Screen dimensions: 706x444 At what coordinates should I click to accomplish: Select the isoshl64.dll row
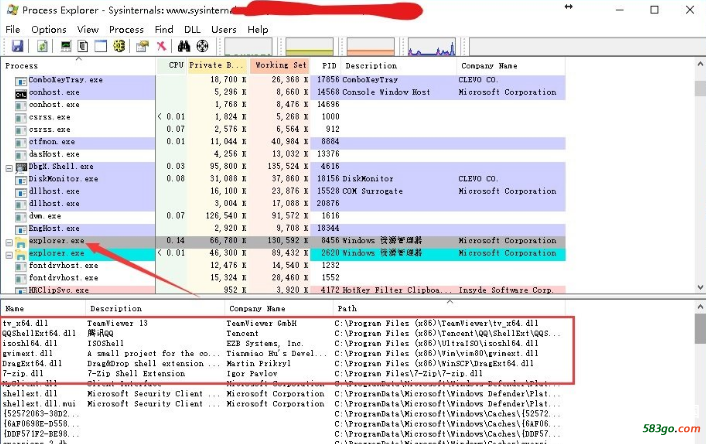pyautogui.click(x=284, y=344)
